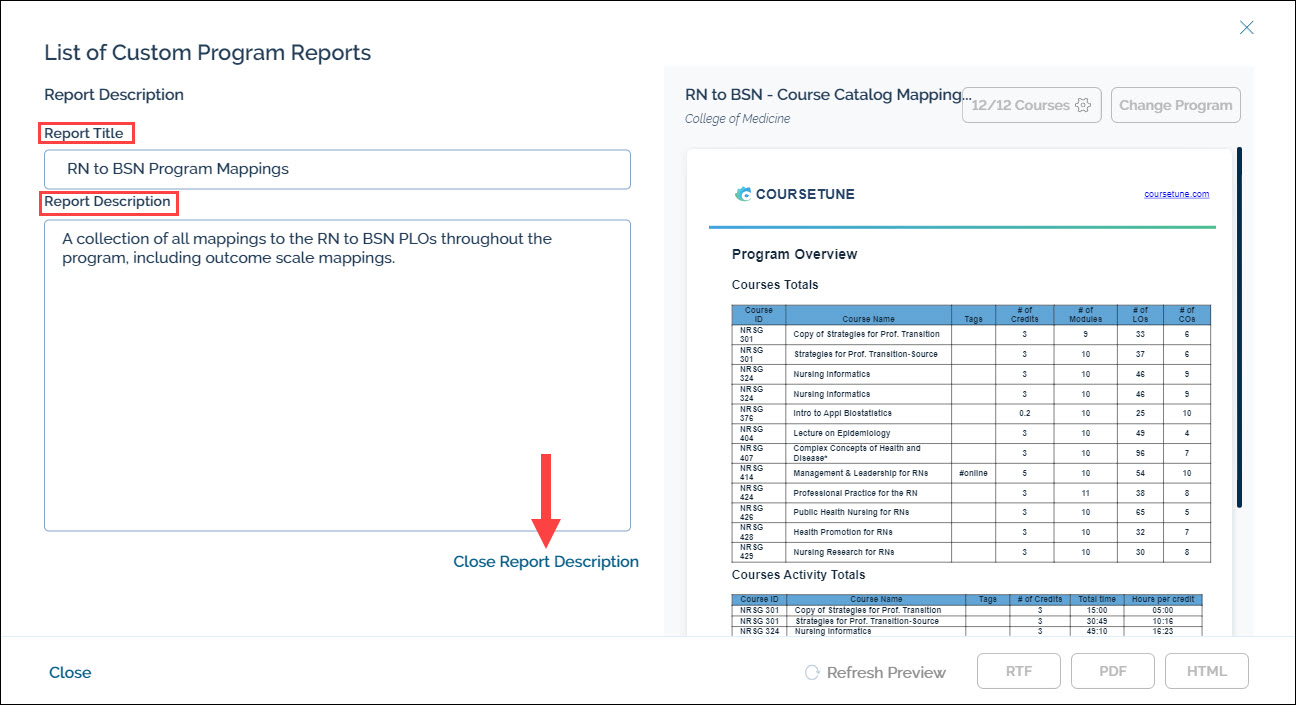Click the Hours per credit column header
This screenshot has width=1296, height=705.
click(x=1165, y=599)
